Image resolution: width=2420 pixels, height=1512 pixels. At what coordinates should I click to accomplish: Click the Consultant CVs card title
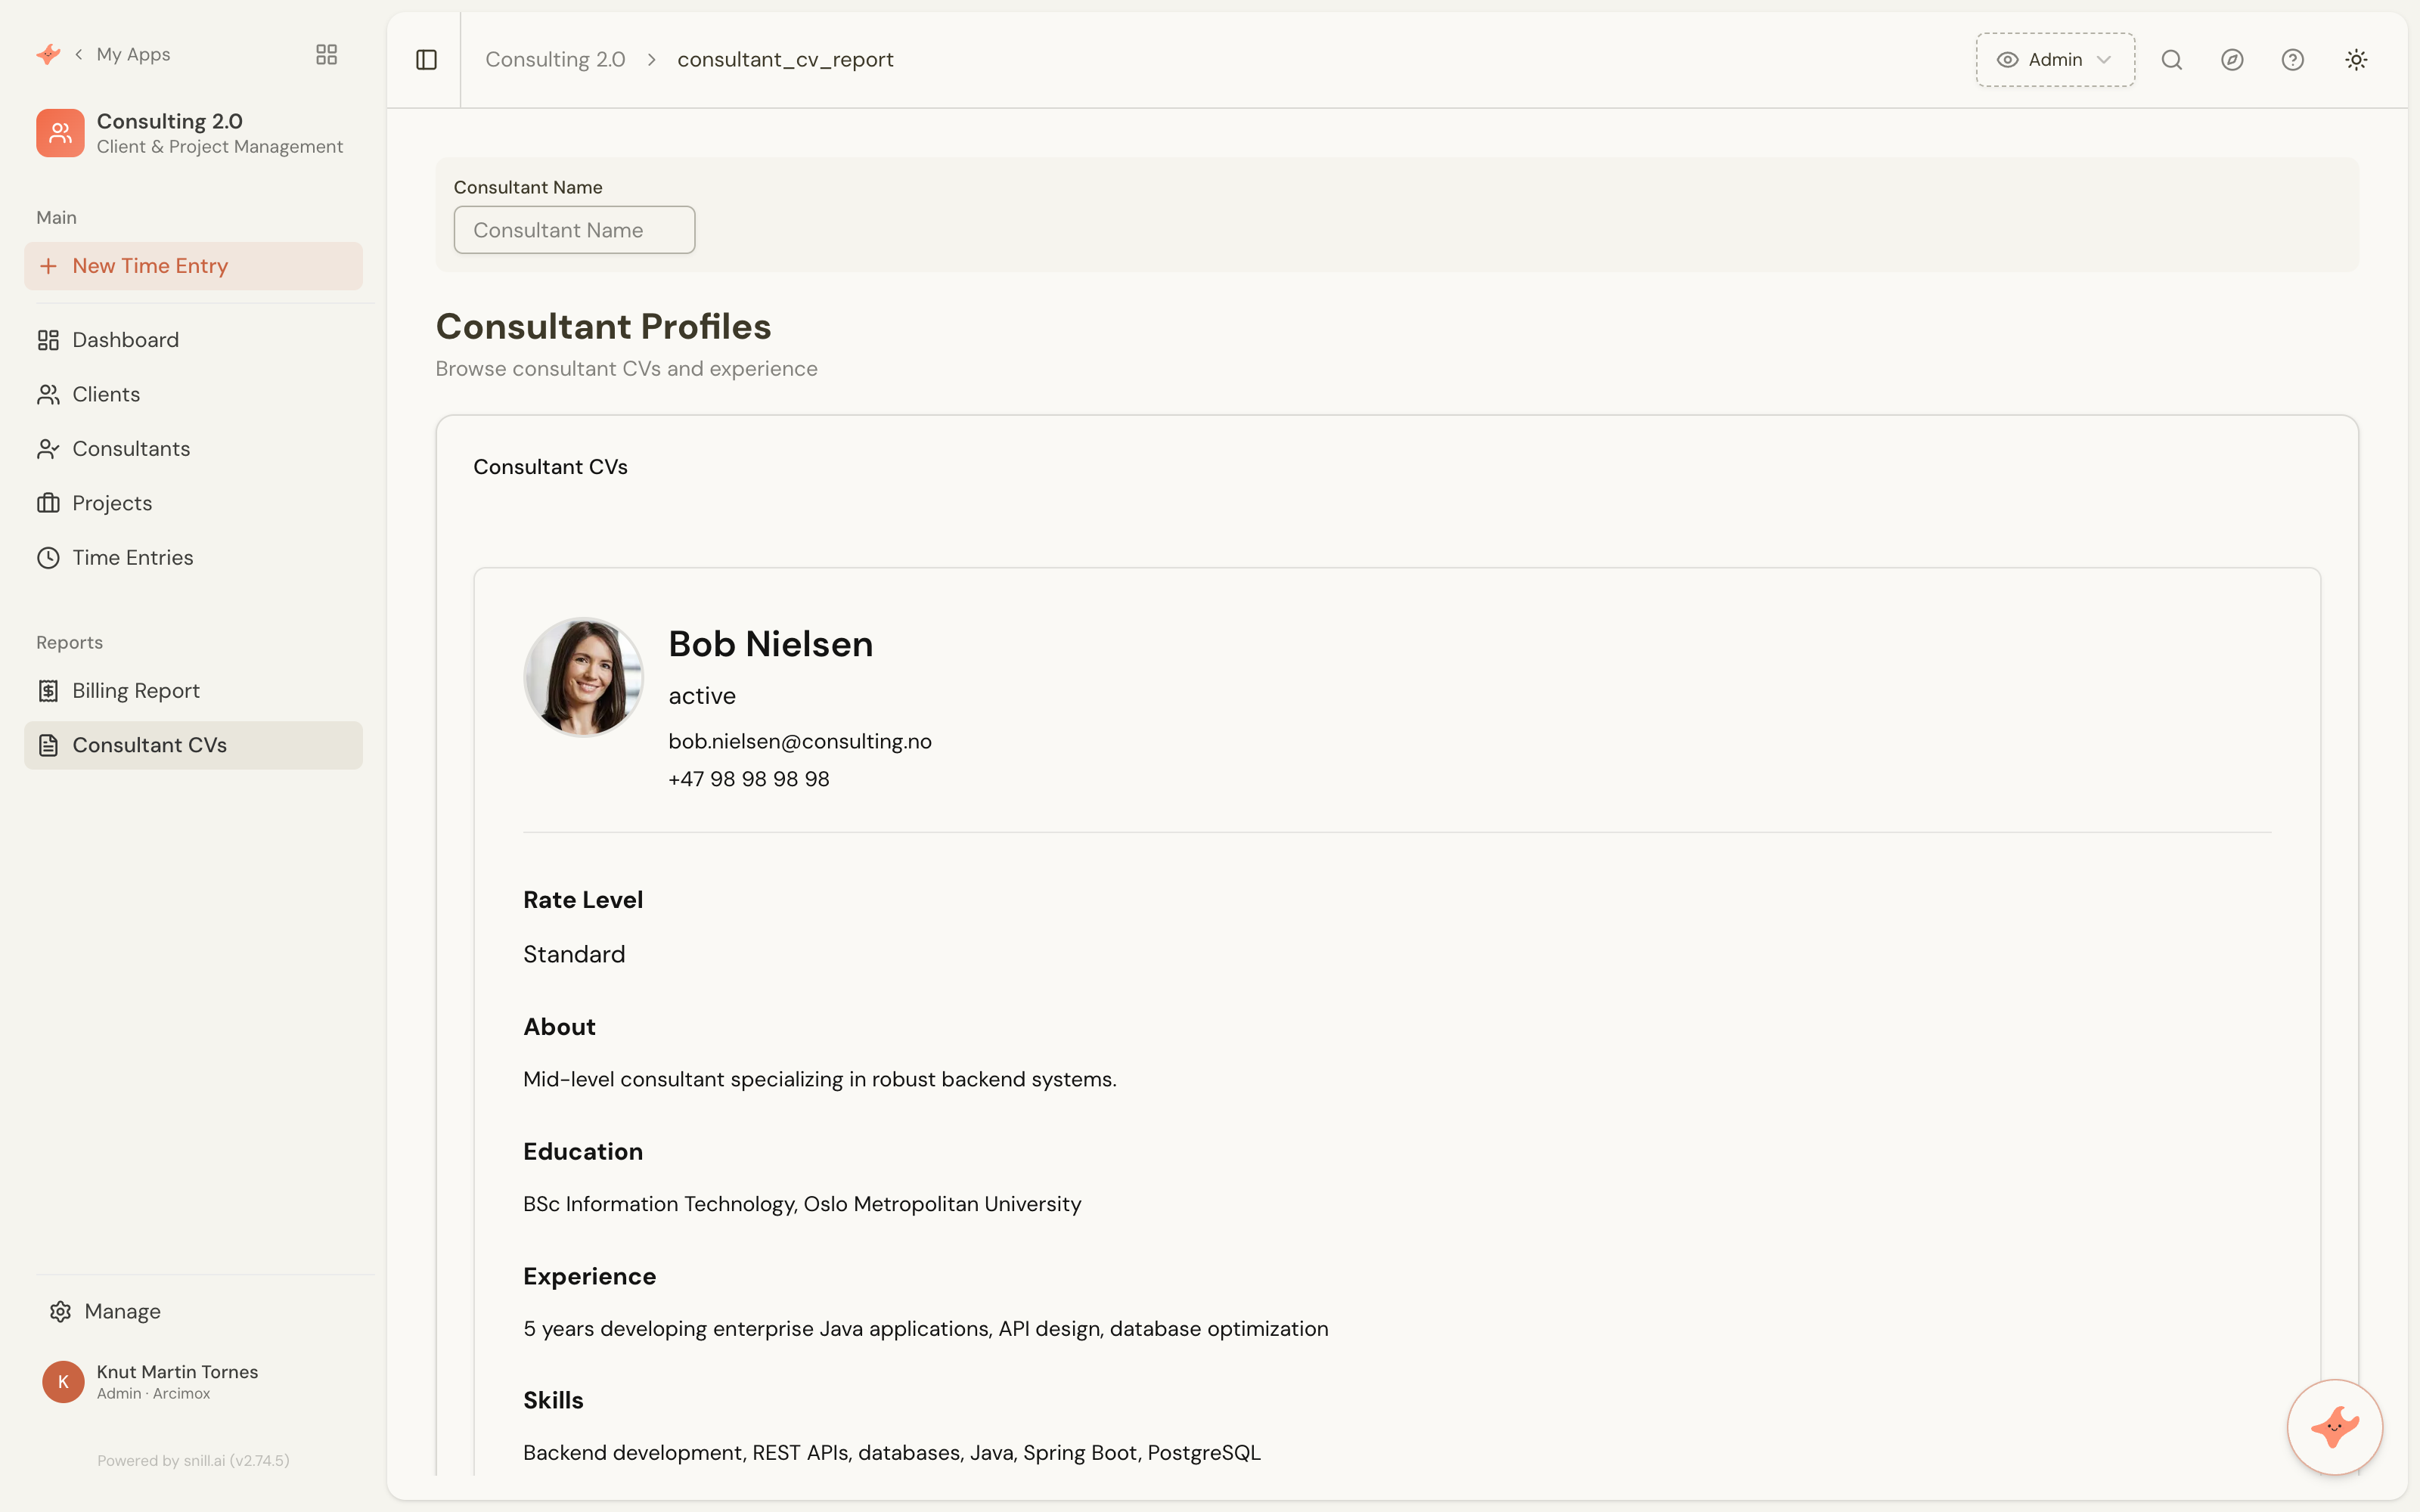point(550,467)
